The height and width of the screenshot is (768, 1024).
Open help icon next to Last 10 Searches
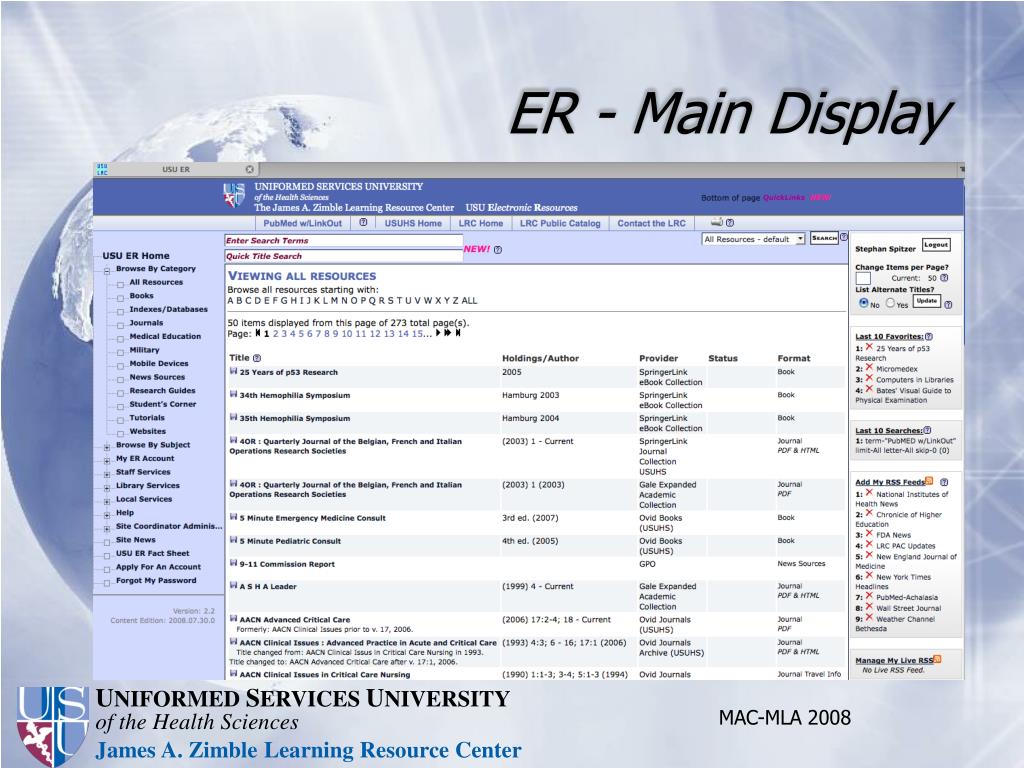(927, 430)
